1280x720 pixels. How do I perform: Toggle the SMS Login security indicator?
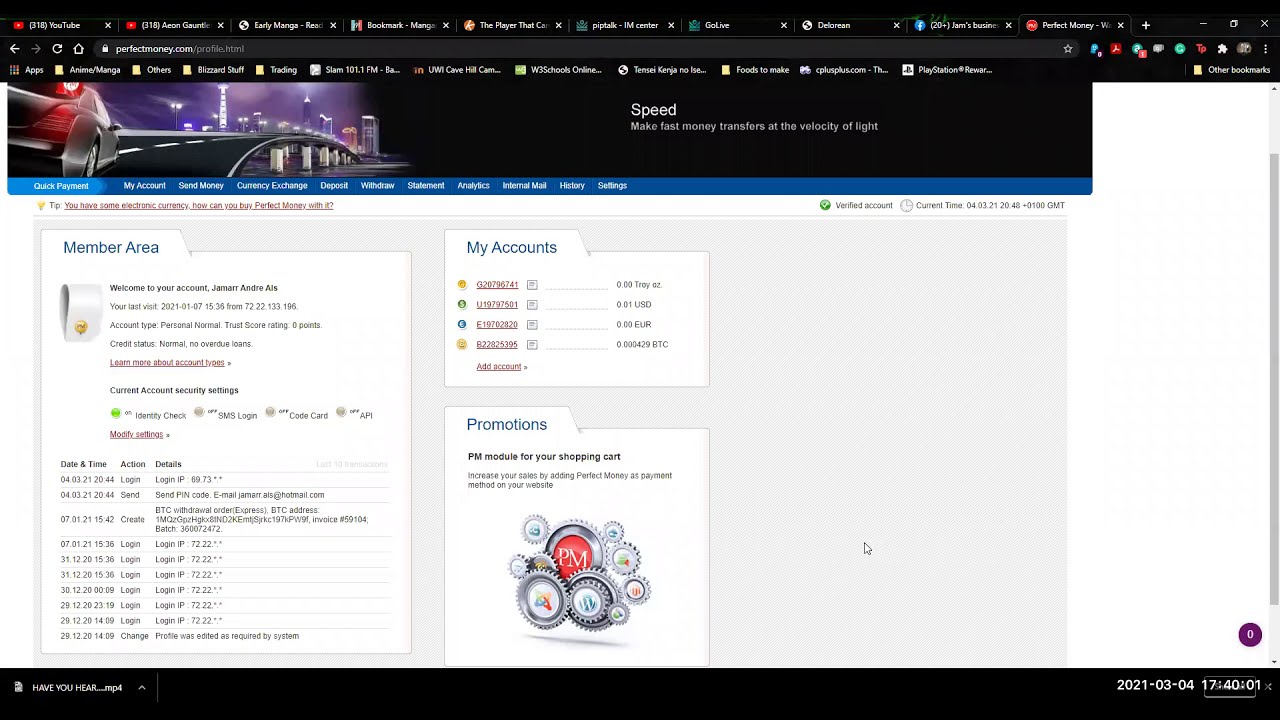click(x=199, y=412)
